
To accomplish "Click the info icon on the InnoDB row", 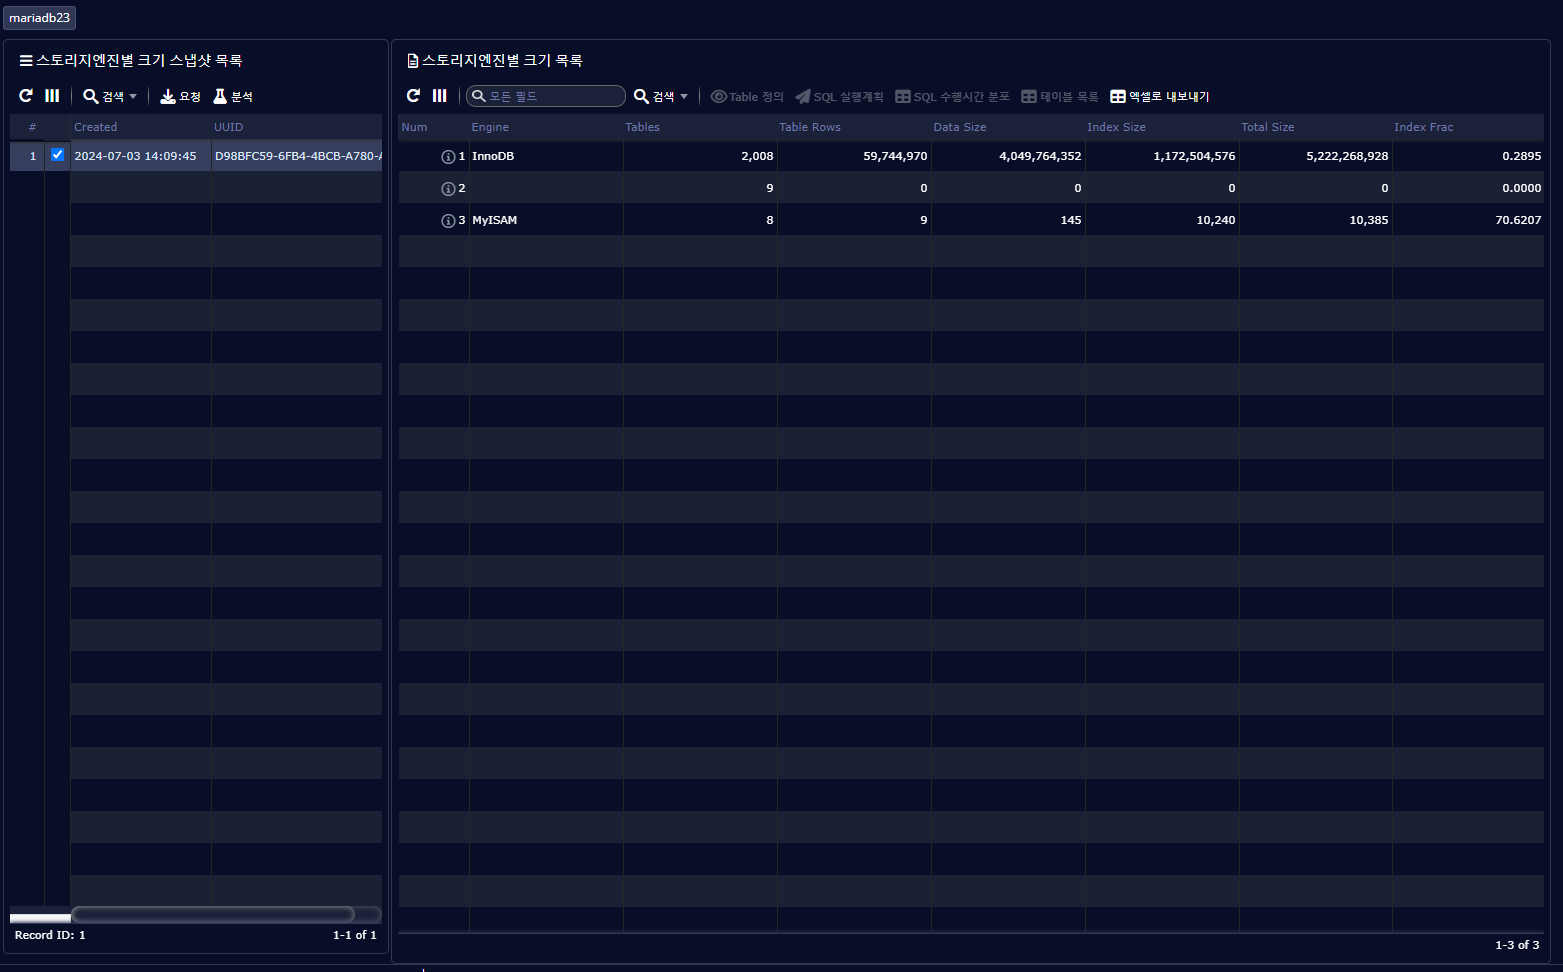I will 448,157.
